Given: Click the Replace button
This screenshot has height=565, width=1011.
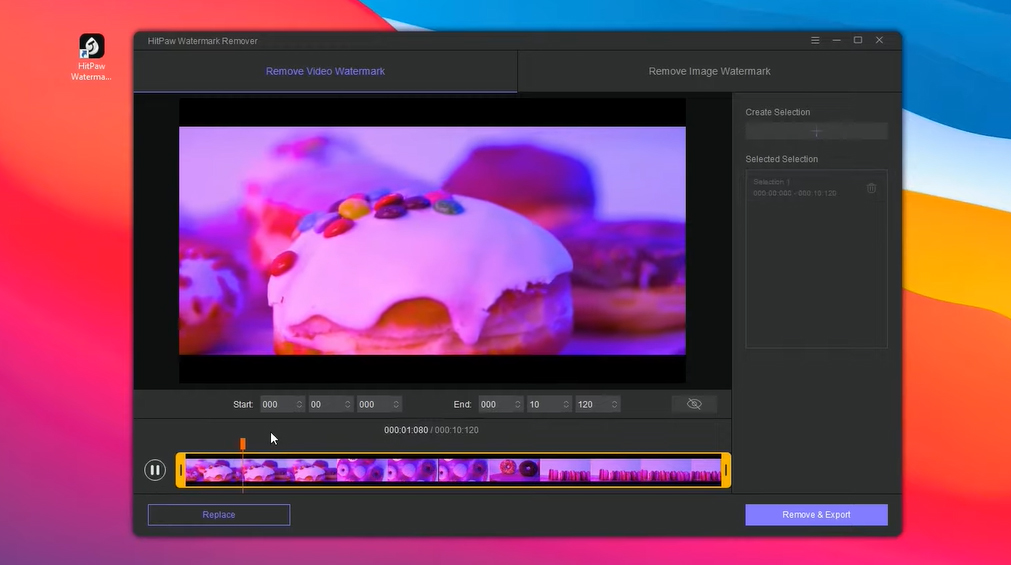Looking at the screenshot, I should [219, 515].
